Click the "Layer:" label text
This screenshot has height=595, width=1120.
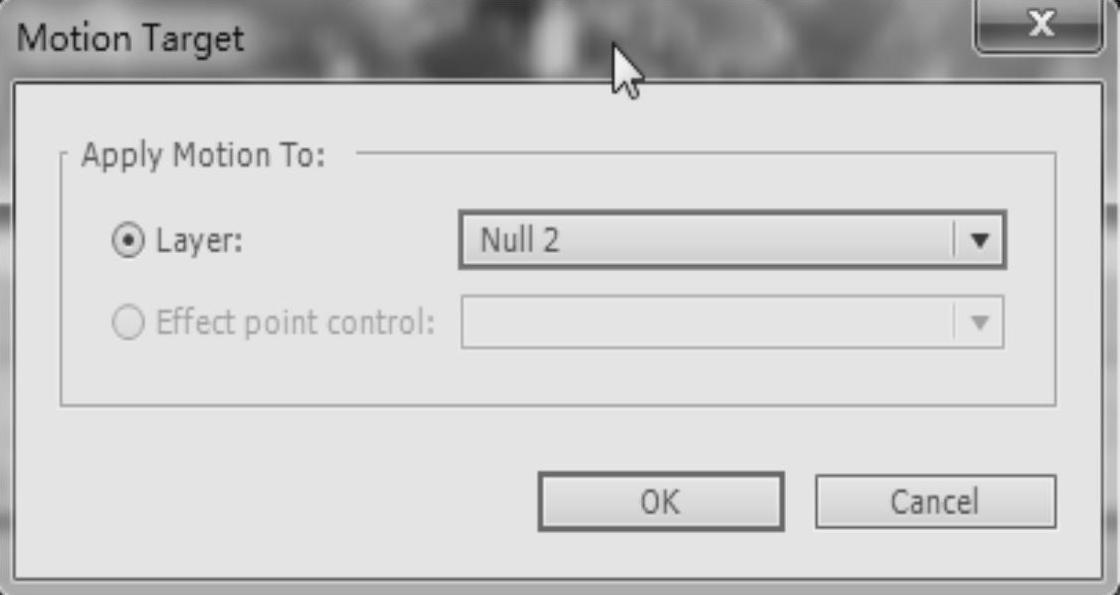[x=199, y=242]
